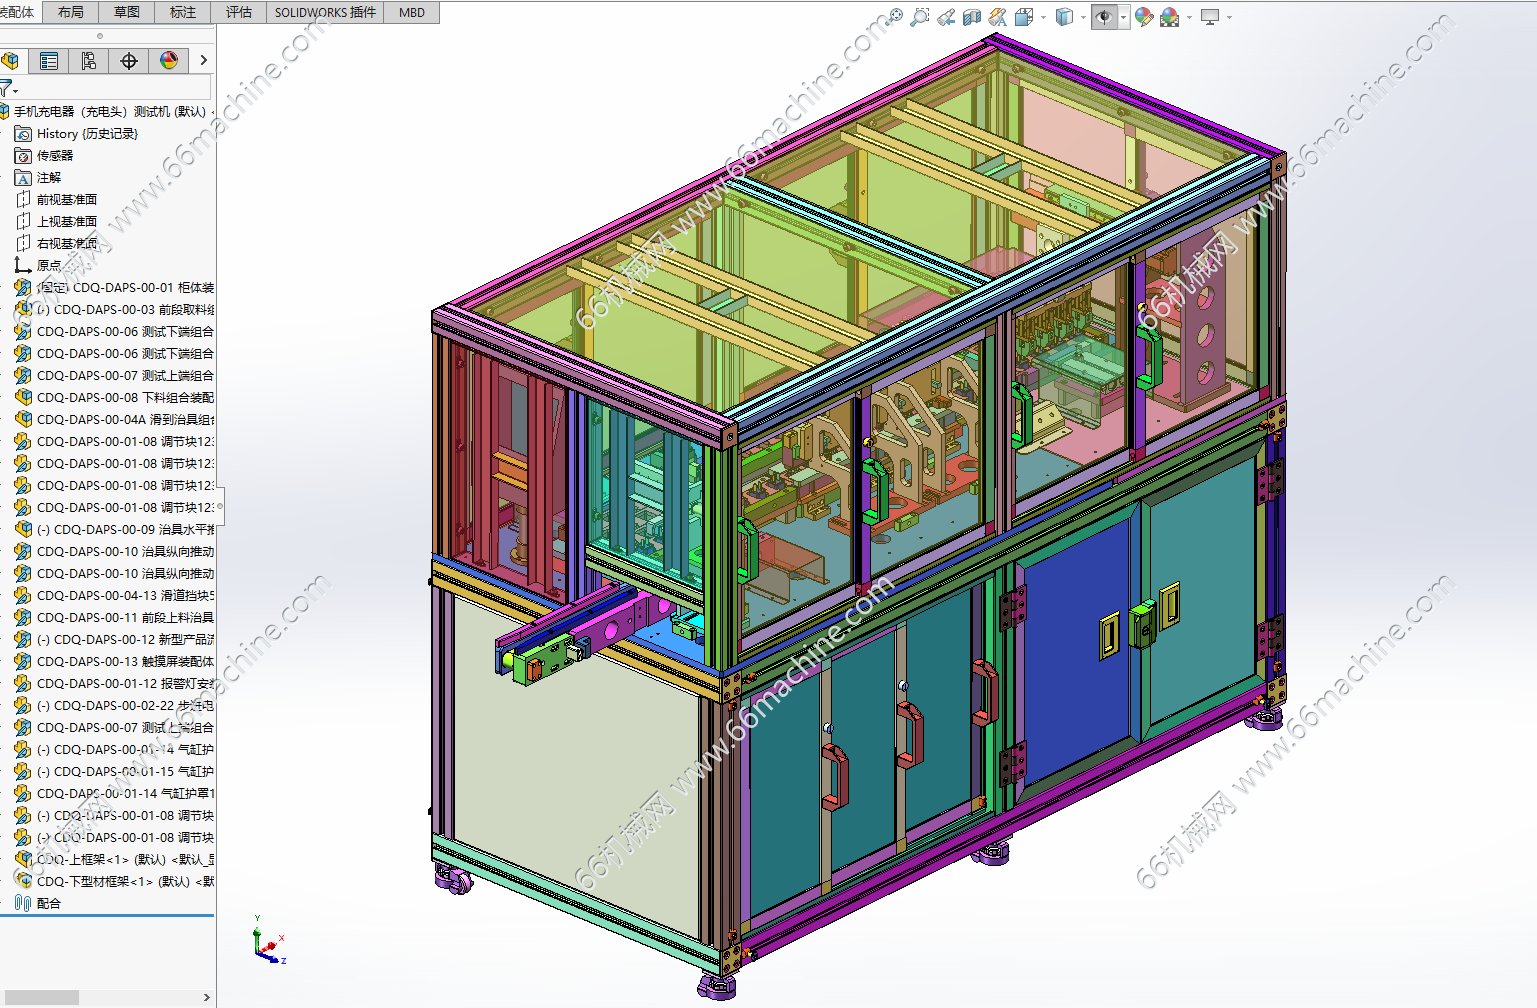The image size is (1537, 1008).
Task: Open the DimXpertManager crosshair tab
Action: pyautogui.click(x=129, y=61)
